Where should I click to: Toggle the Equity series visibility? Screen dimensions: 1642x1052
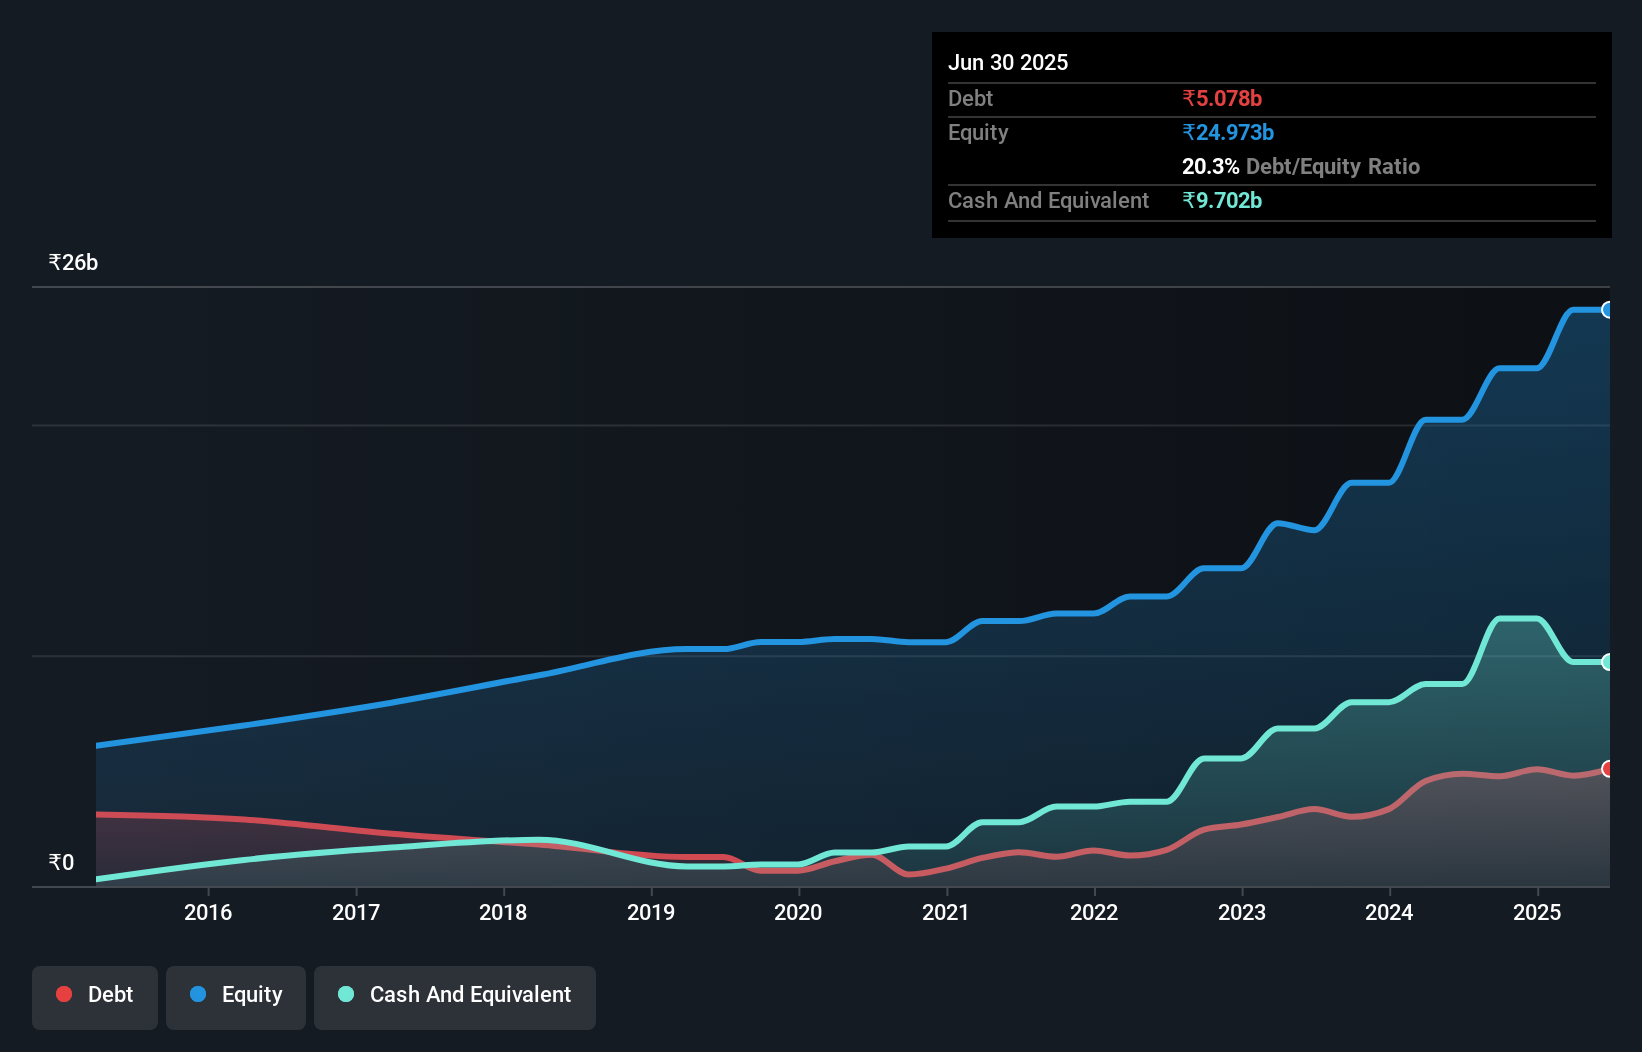(235, 996)
